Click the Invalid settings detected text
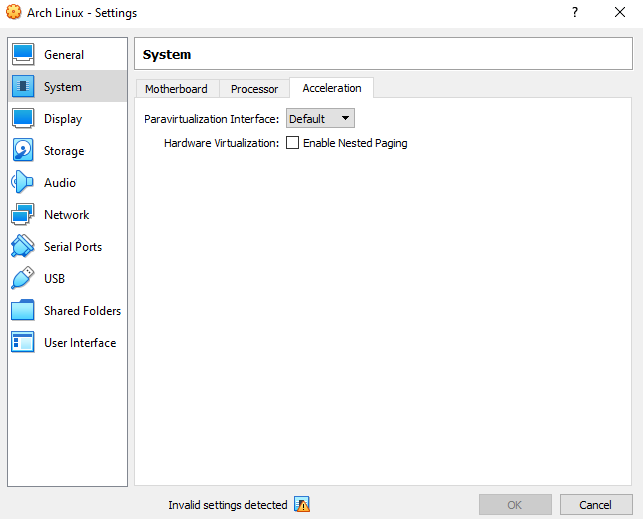 228,505
